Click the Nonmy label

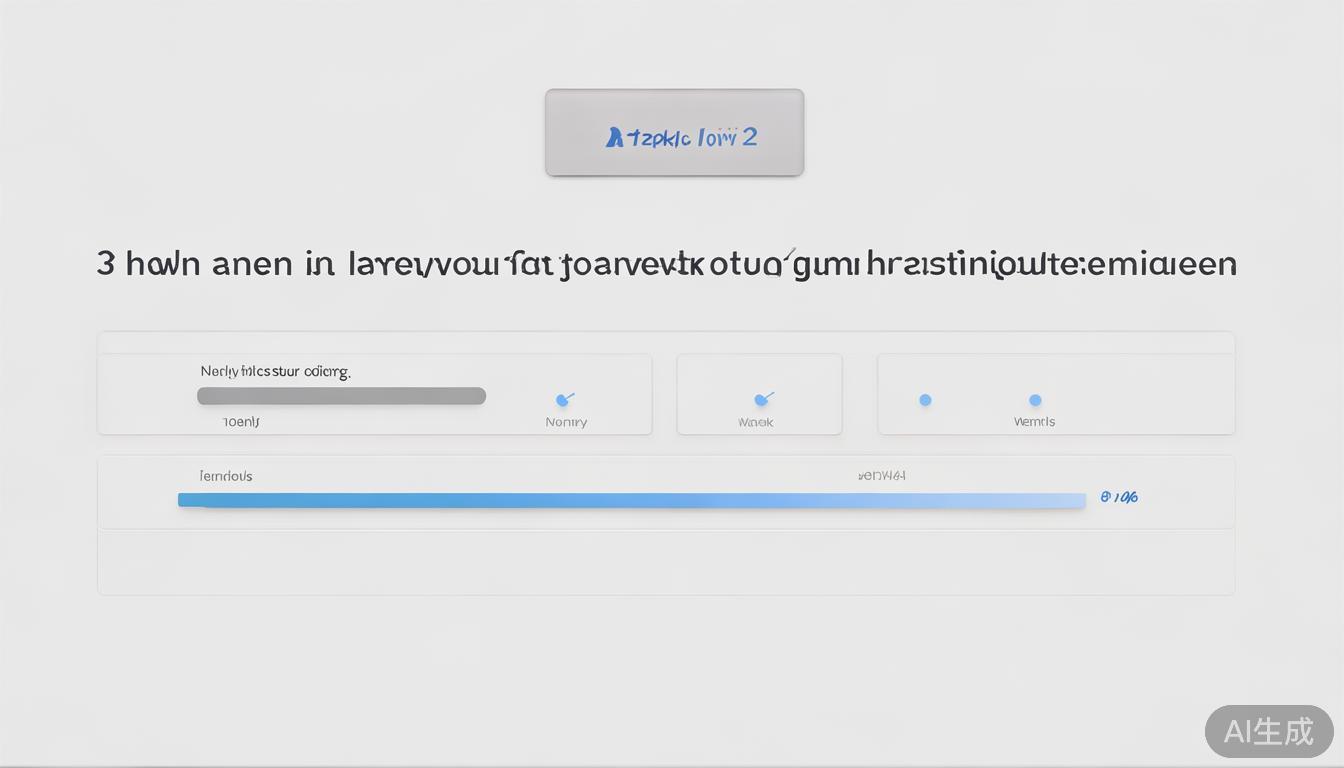(566, 422)
